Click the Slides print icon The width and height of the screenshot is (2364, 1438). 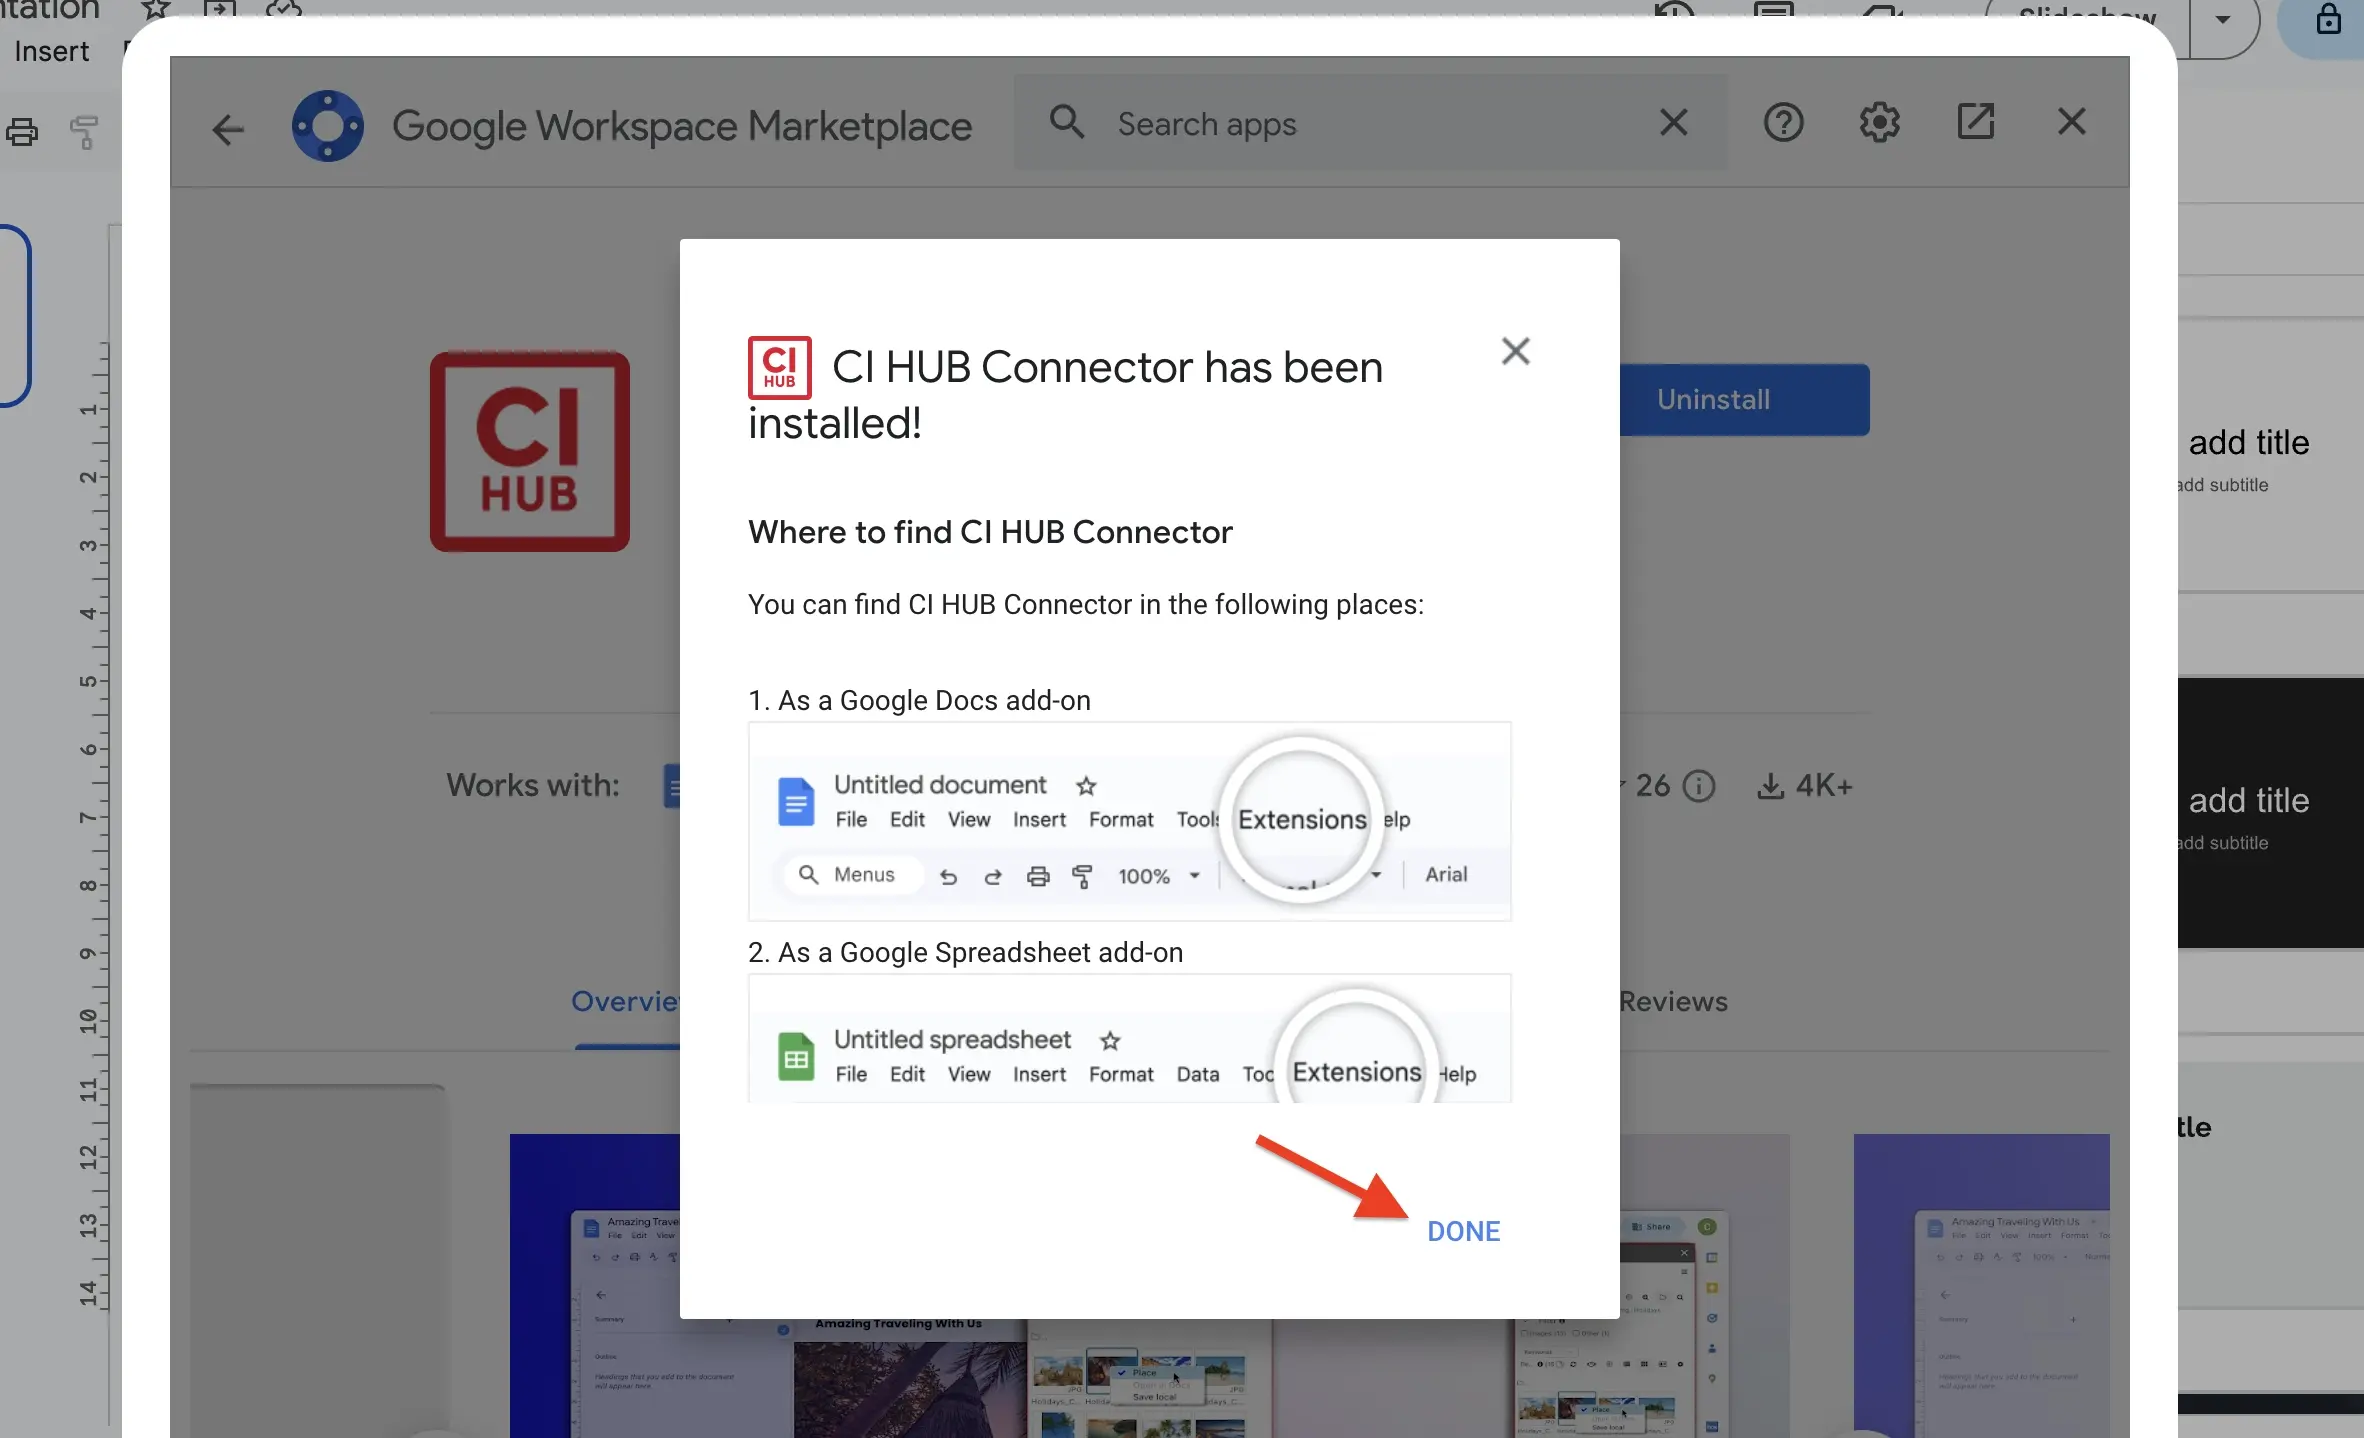[x=22, y=132]
